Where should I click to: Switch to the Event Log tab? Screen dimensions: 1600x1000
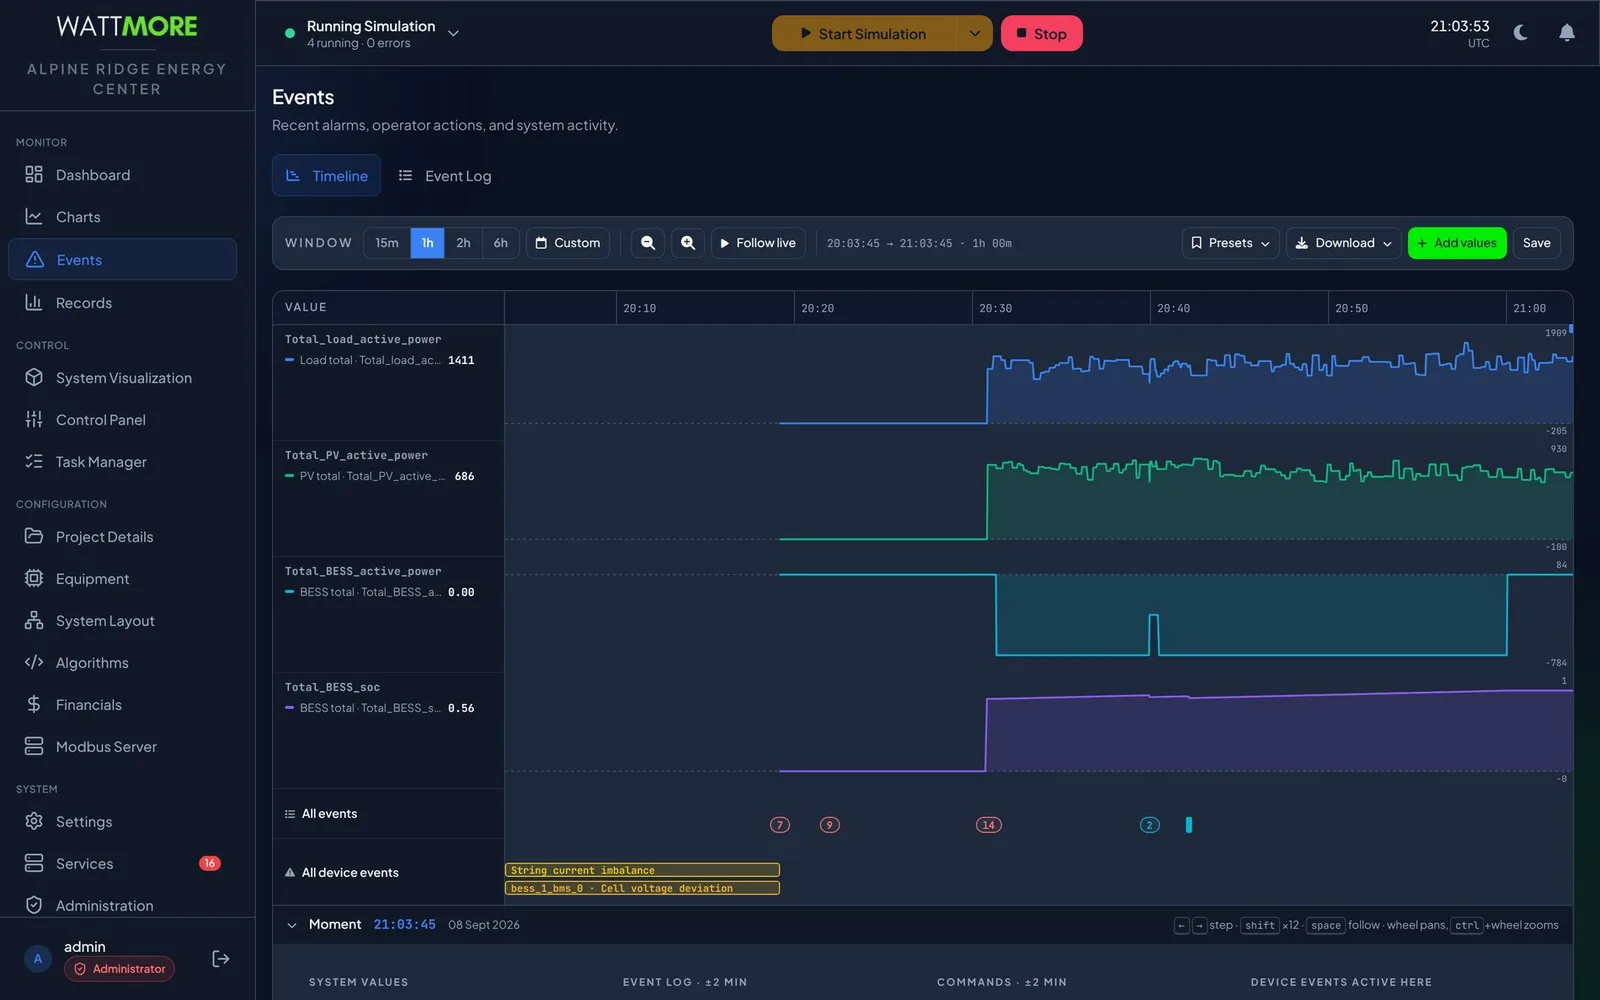click(445, 176)
